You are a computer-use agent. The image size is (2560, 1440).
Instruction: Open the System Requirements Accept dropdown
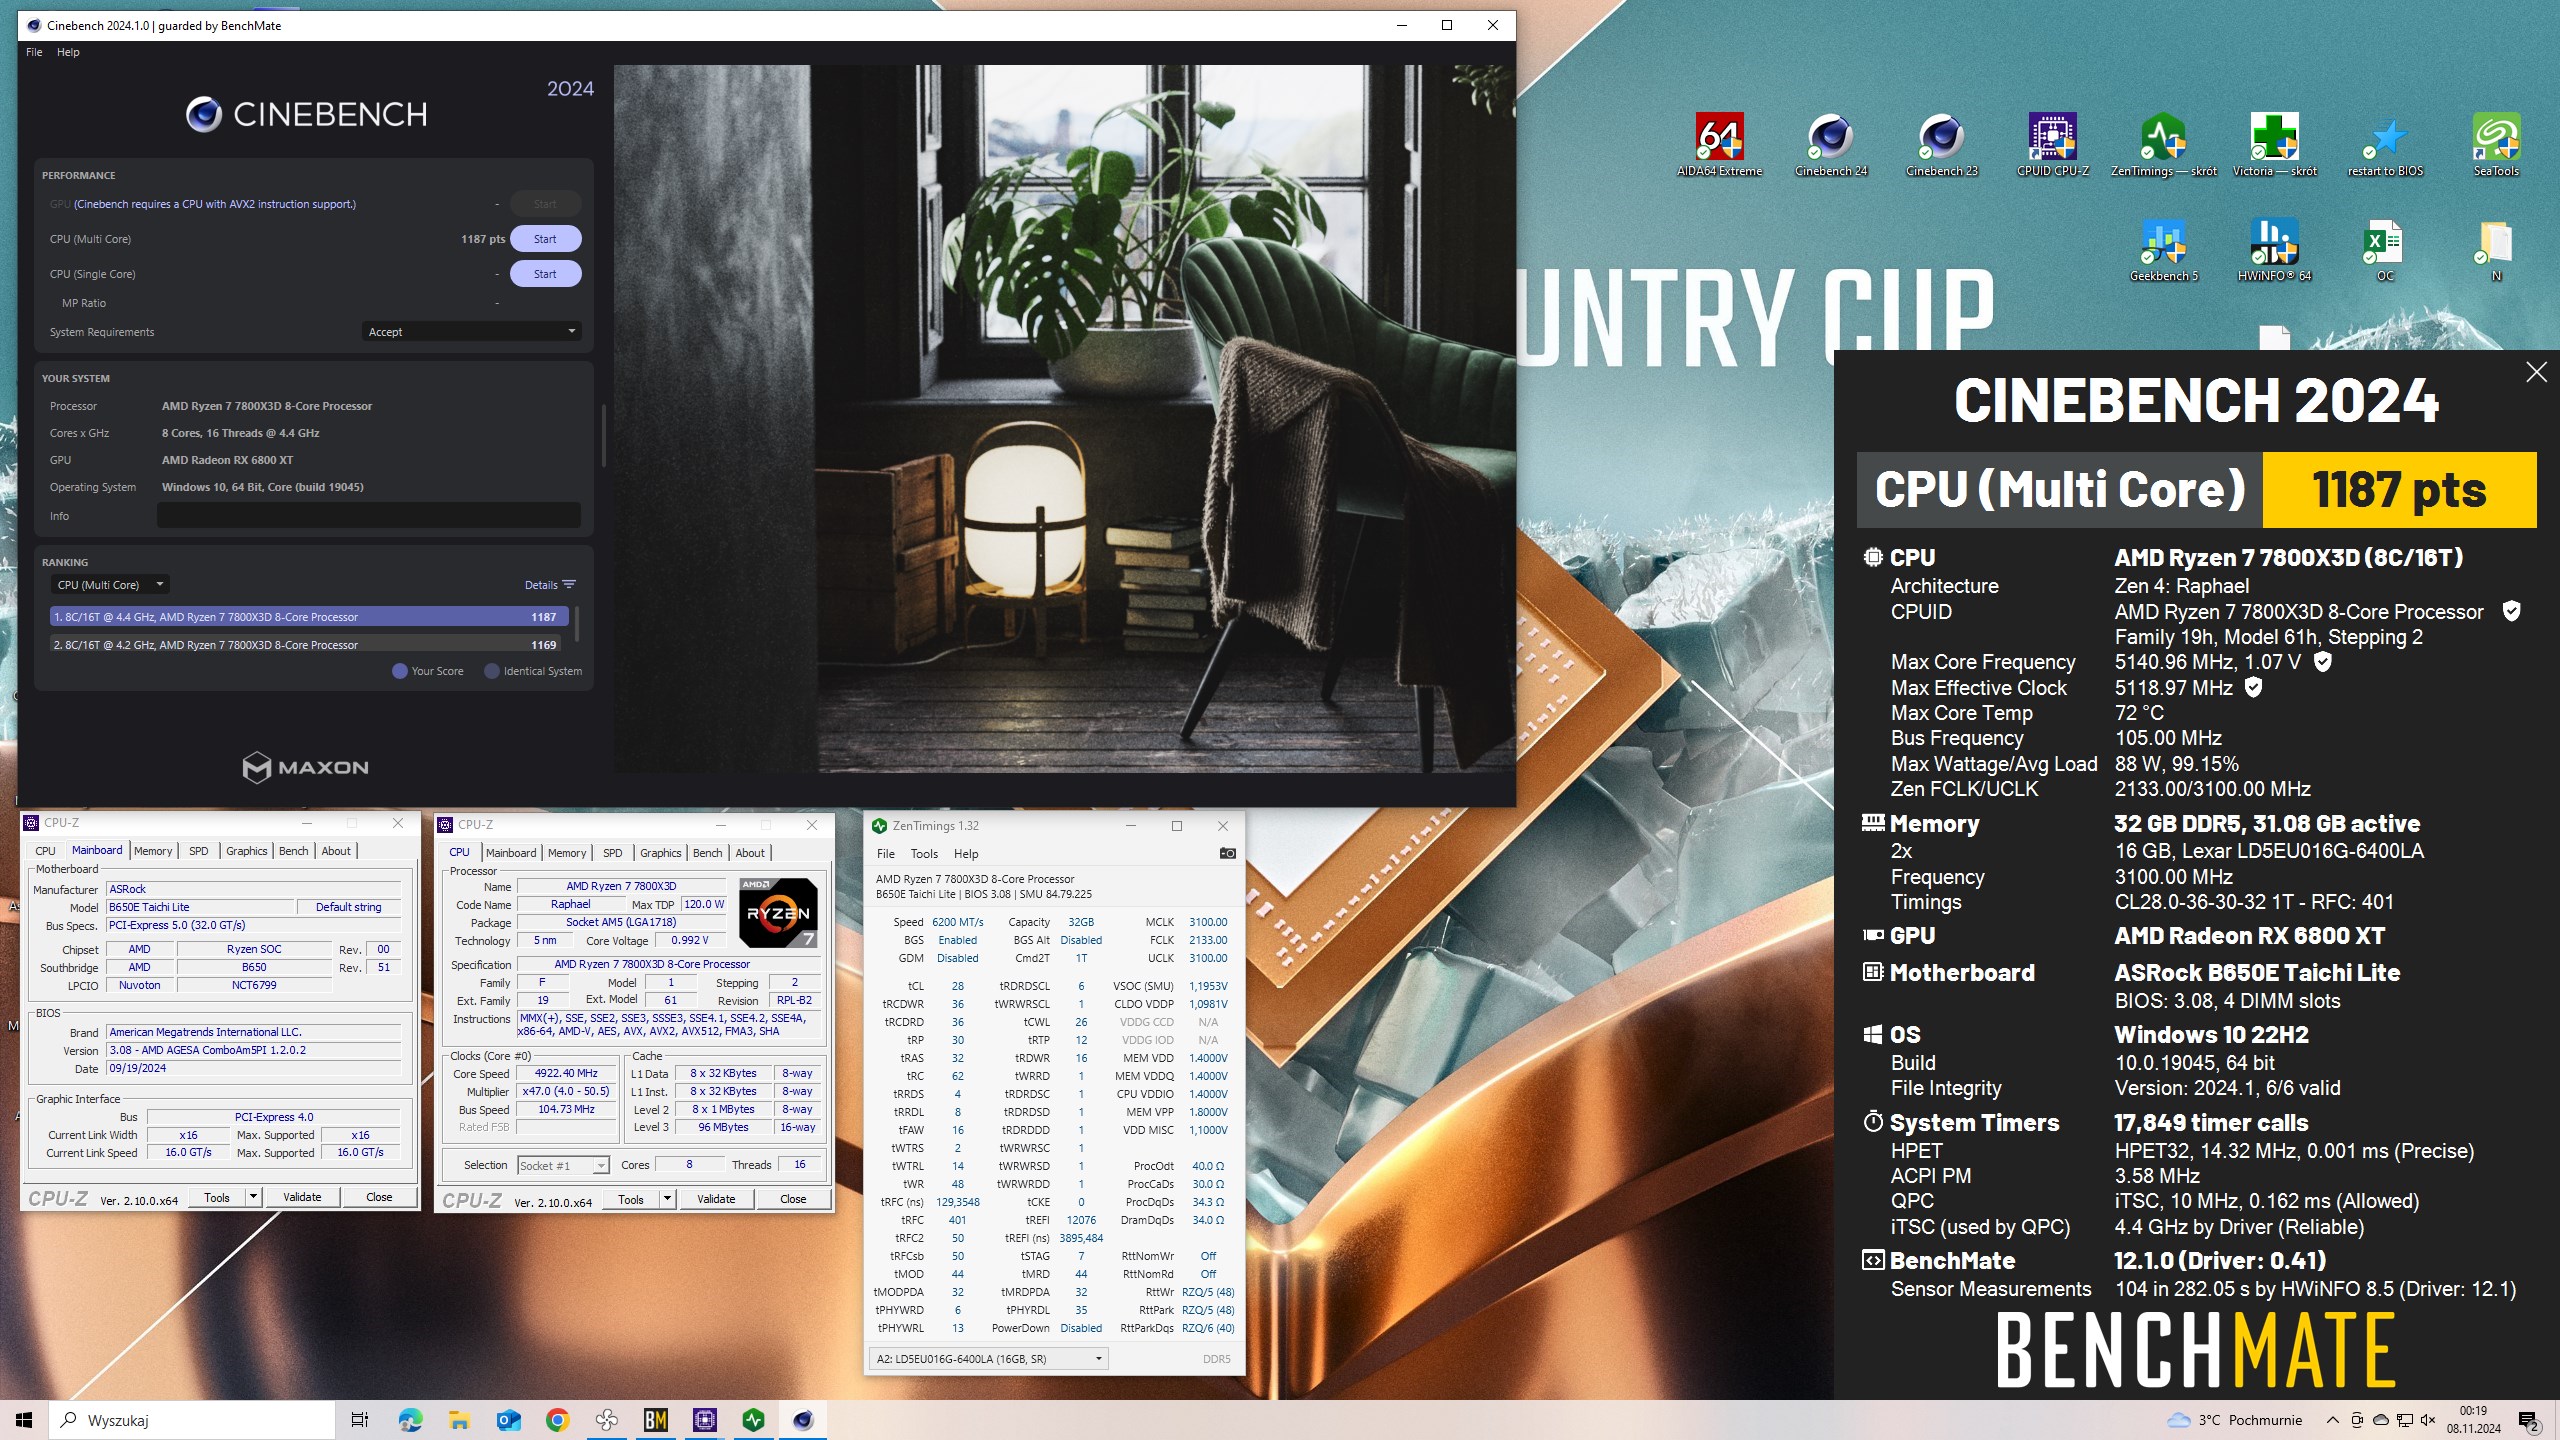(x=471, y=332)
